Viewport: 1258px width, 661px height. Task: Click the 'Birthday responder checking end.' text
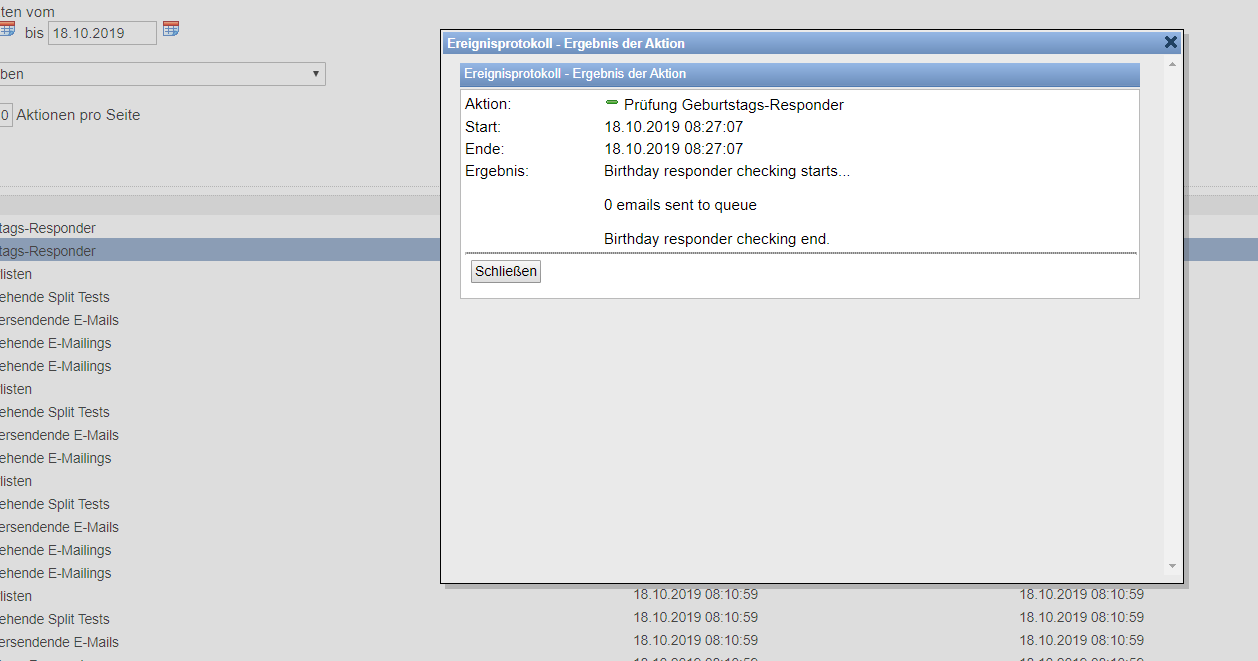pos(716,239)
